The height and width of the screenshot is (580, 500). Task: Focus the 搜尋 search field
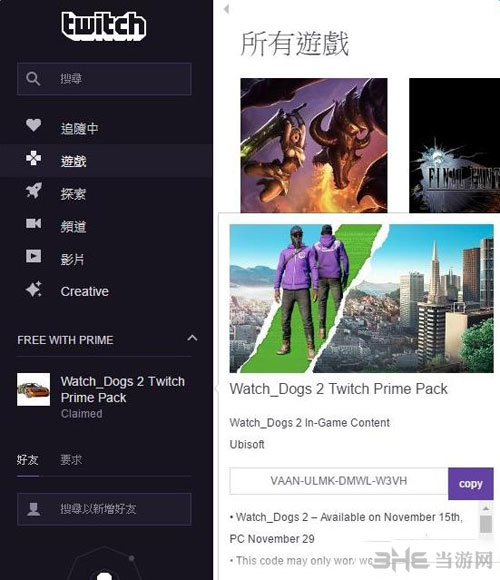(104, 79)
